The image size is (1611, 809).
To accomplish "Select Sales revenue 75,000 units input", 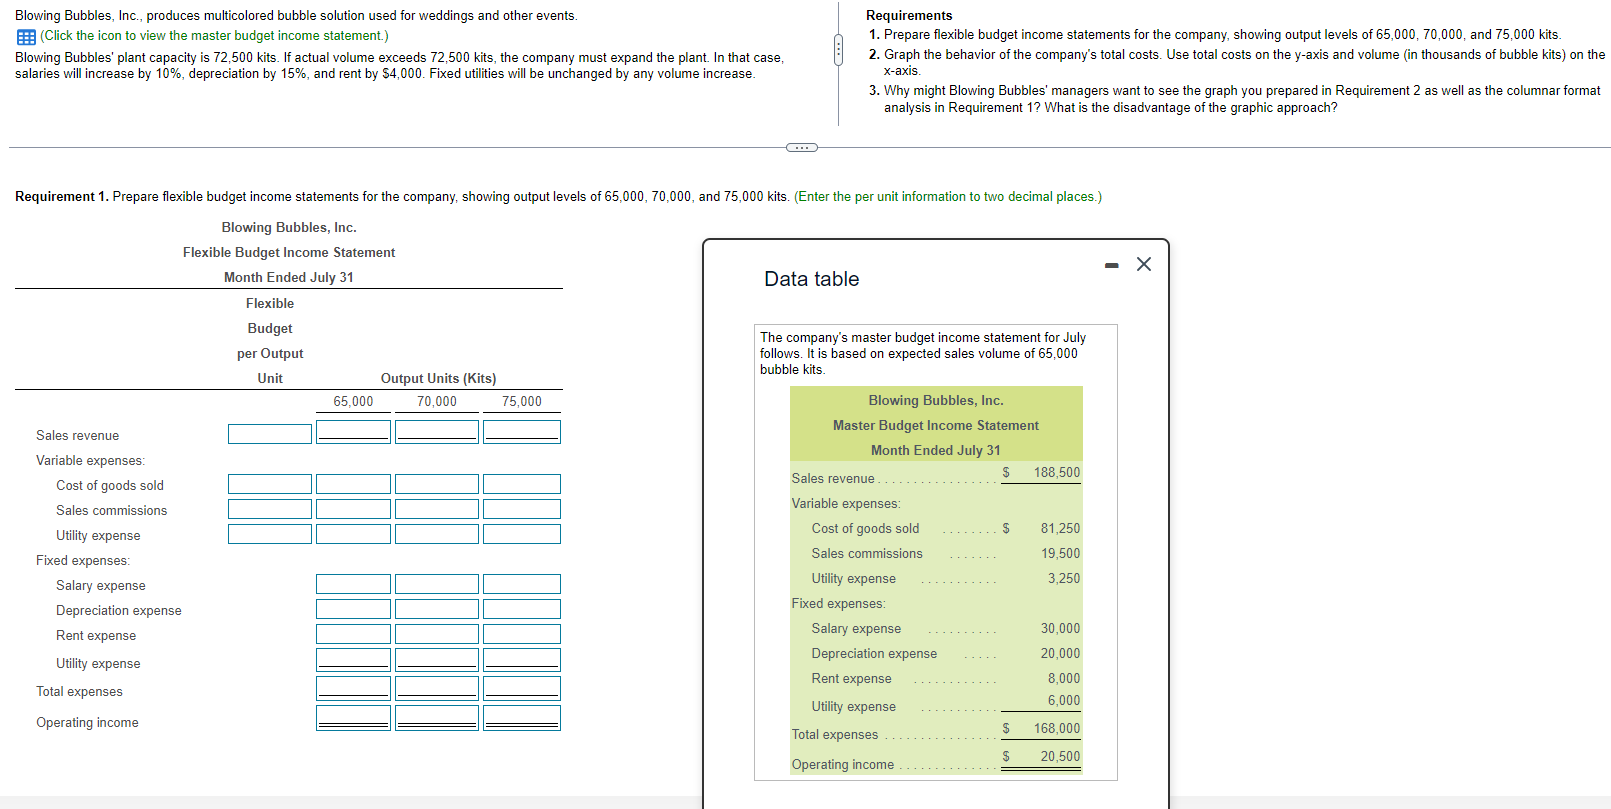I will [522, 432].
